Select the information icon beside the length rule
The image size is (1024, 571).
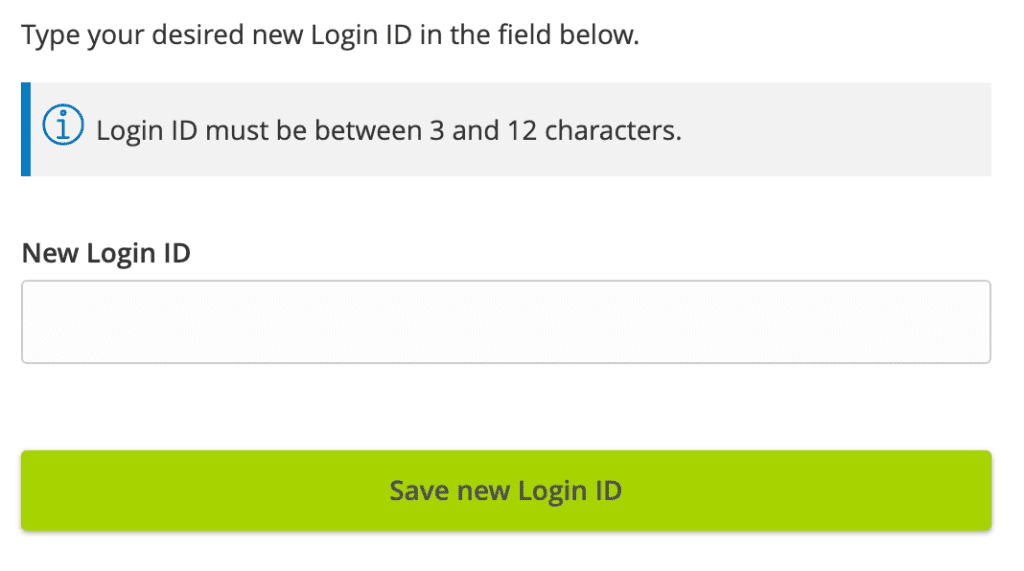(x=63, y=127)
